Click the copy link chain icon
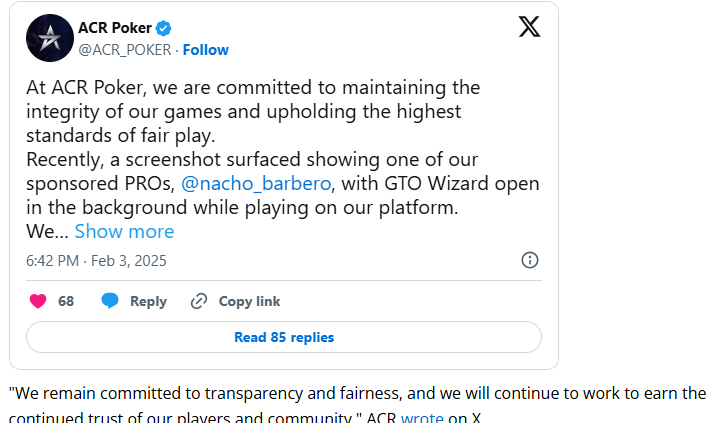Image resolution: width=725 pixels, height=423 pixels. point(199,301)
